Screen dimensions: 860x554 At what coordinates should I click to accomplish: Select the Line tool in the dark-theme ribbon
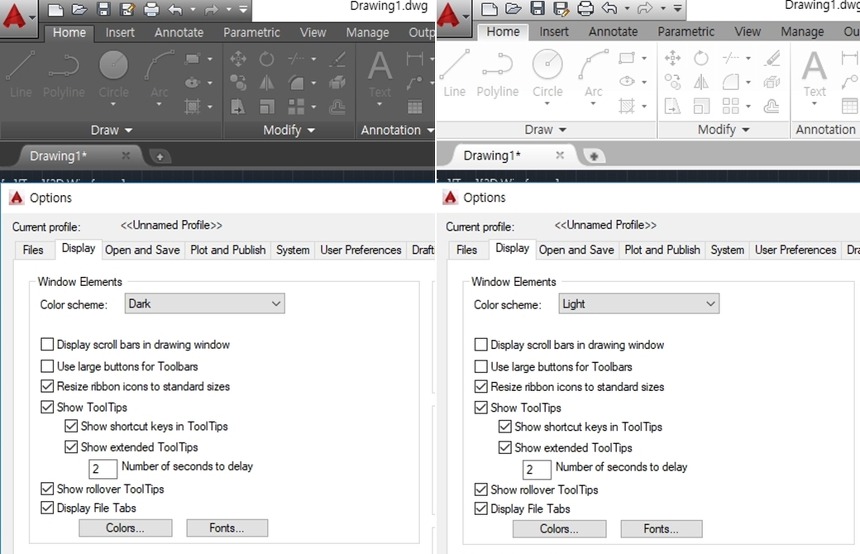pyautogui.click(x=21, y=75)
